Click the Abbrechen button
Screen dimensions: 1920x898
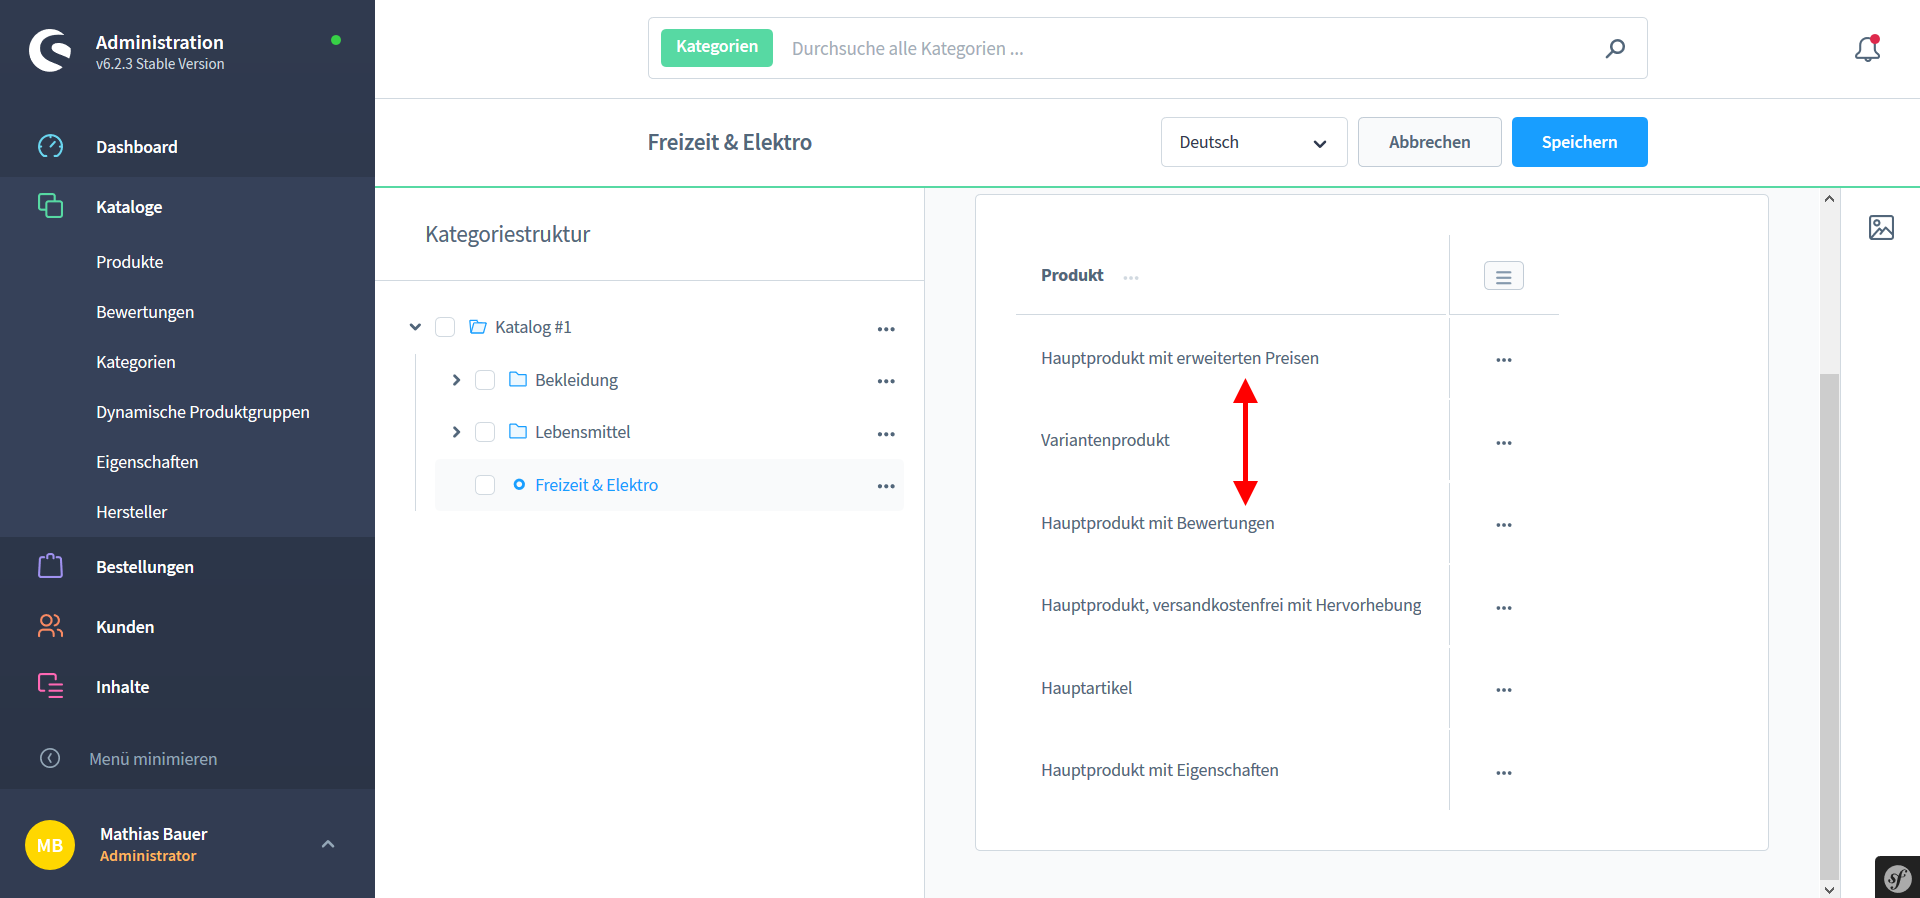click(1429, 142)
